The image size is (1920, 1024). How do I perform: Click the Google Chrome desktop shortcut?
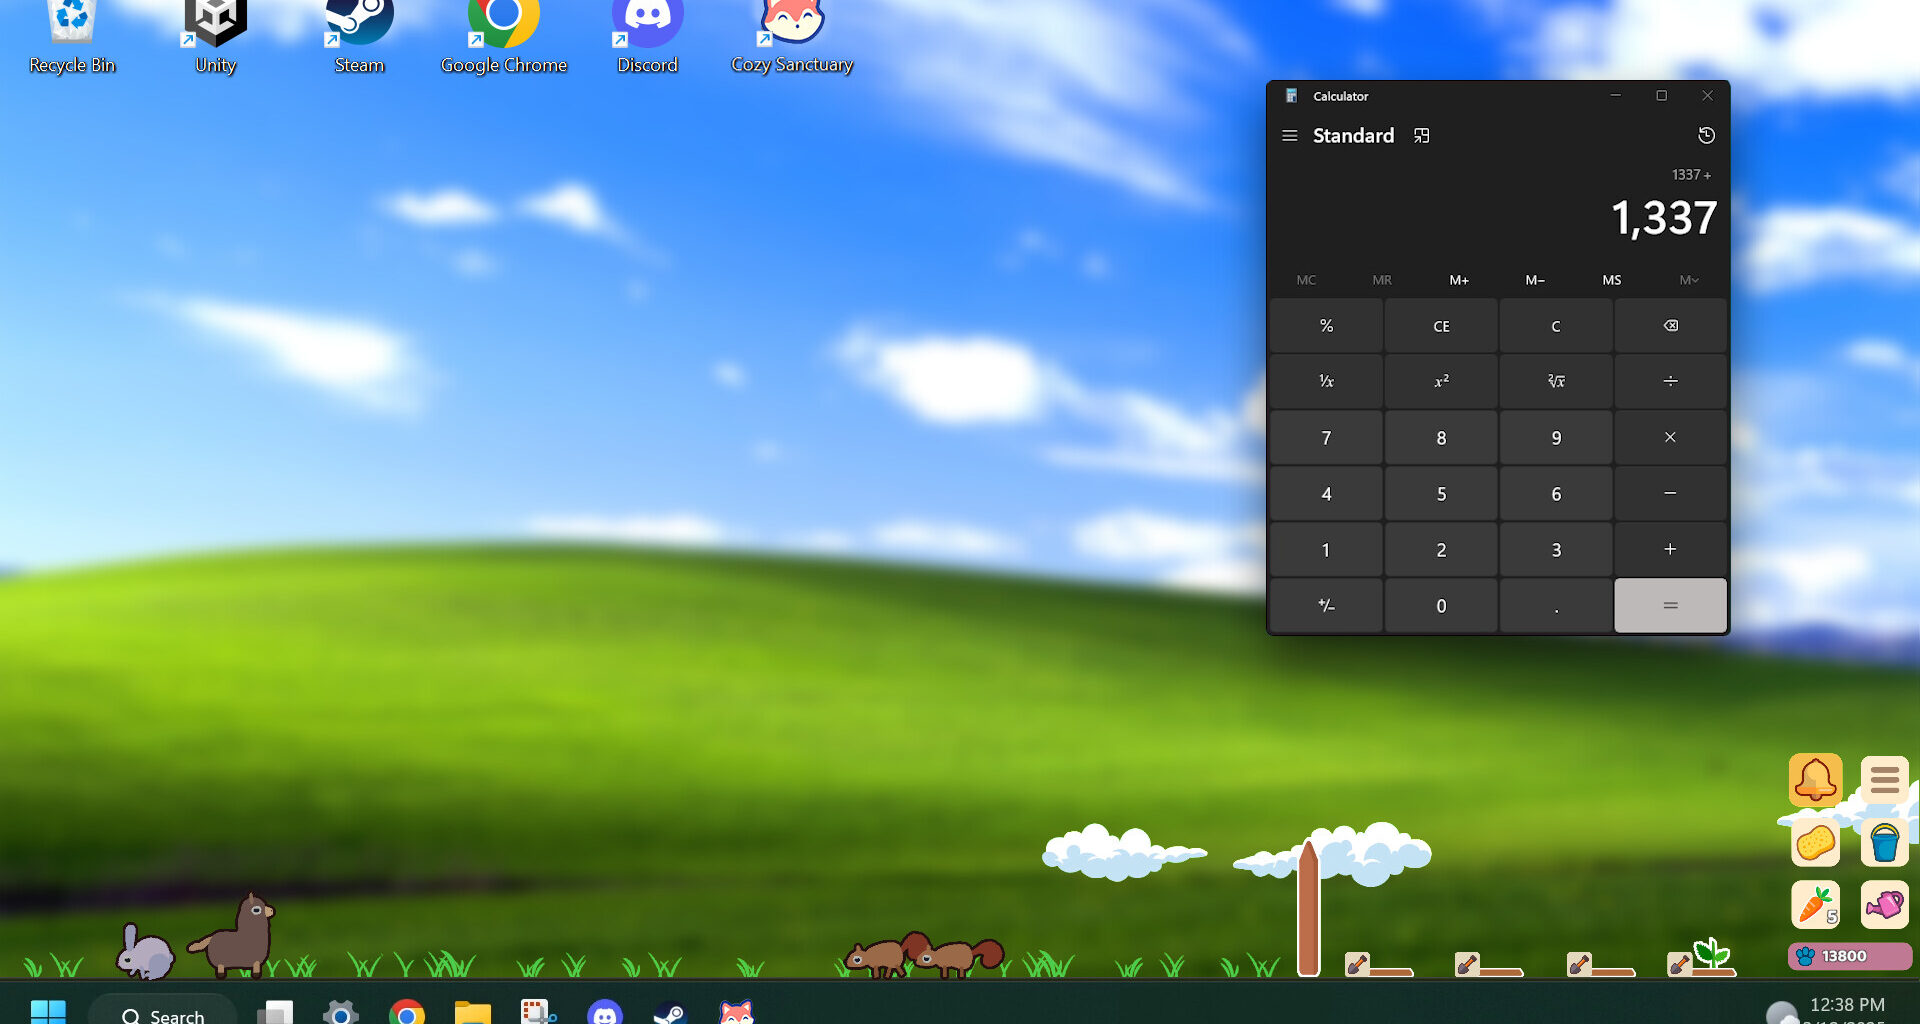(503, 38)
